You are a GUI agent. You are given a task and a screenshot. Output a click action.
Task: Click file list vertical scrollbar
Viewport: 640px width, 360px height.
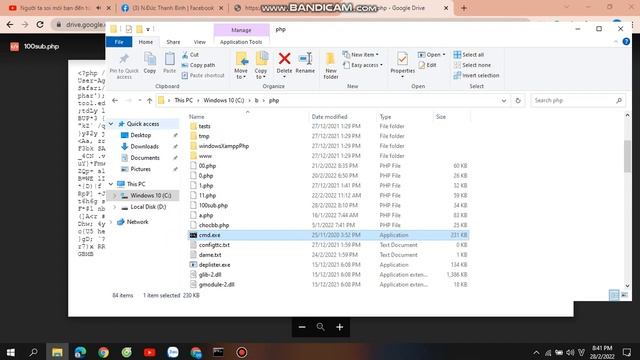click(627, 156)
